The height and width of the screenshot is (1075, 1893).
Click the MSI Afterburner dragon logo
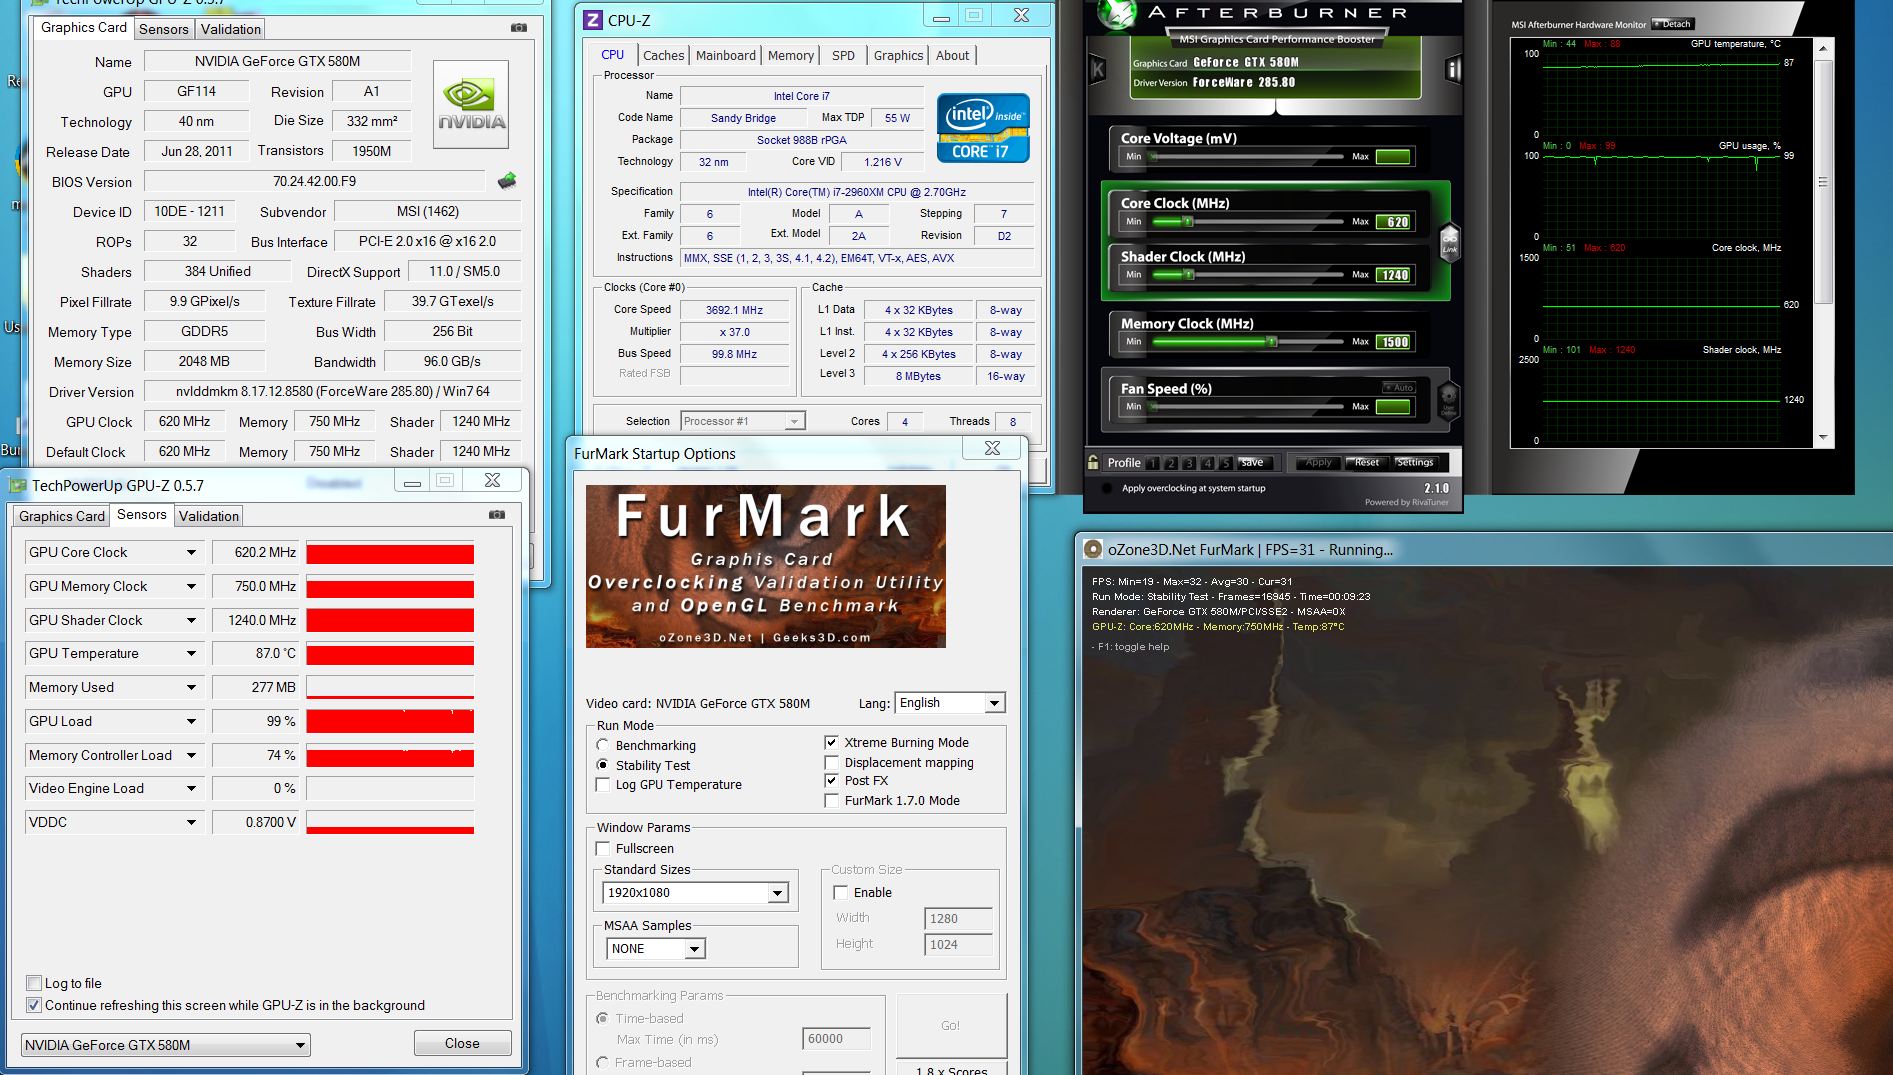coord(1116,14)
